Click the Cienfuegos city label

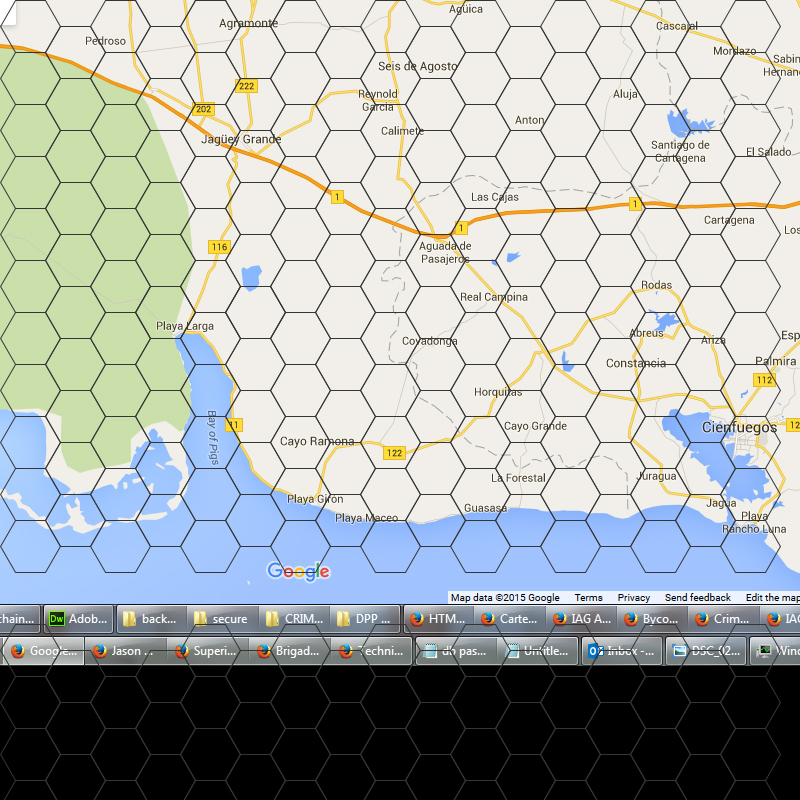(x=739, y=427)
